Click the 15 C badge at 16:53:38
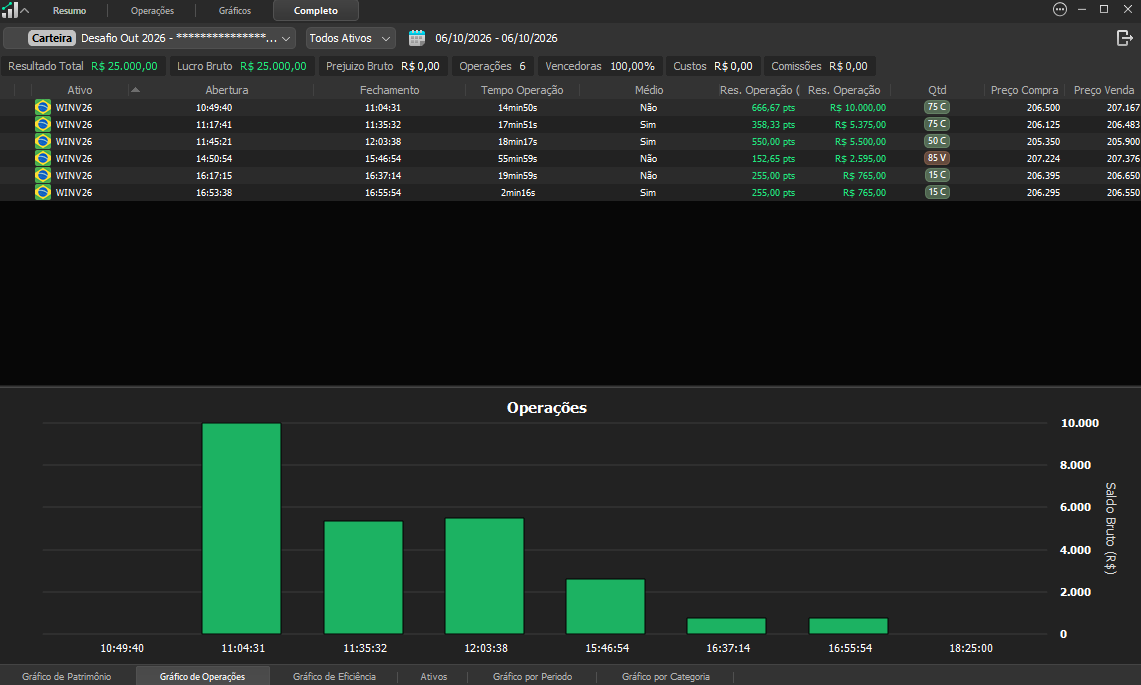 coord(937,191)
